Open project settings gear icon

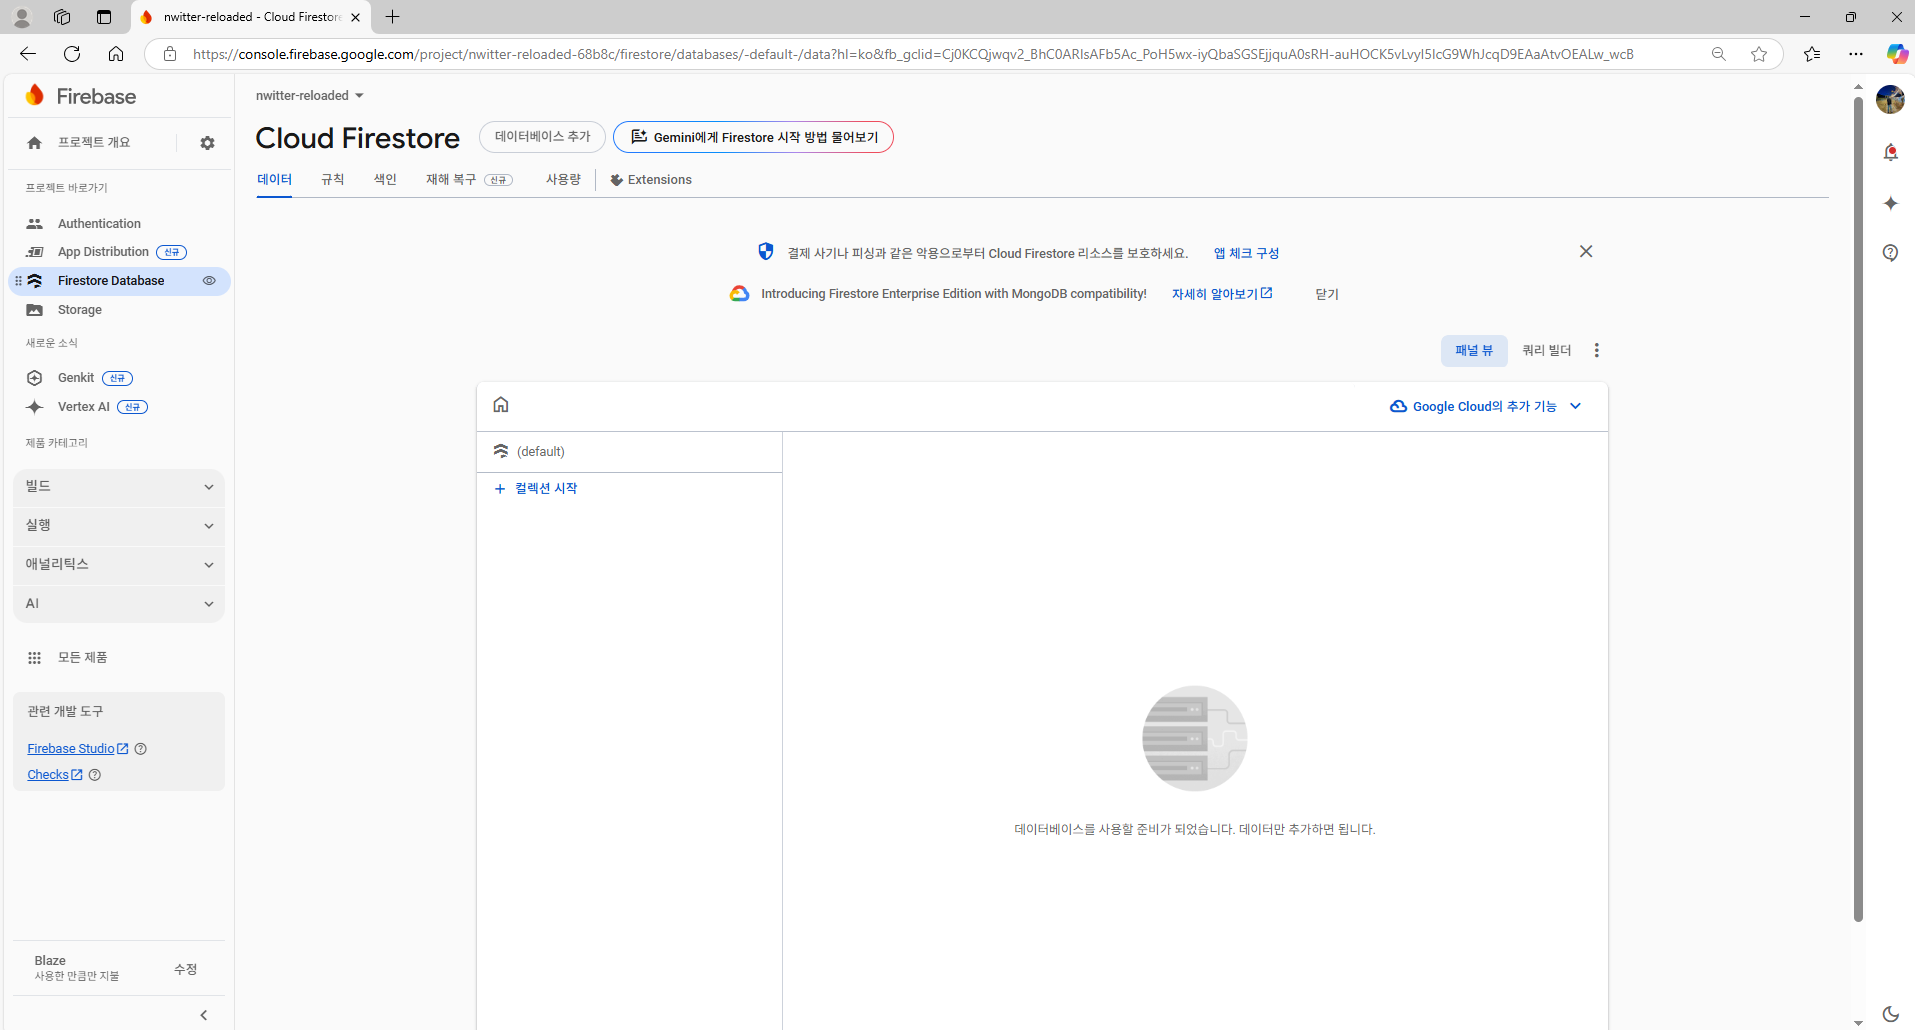207,143
